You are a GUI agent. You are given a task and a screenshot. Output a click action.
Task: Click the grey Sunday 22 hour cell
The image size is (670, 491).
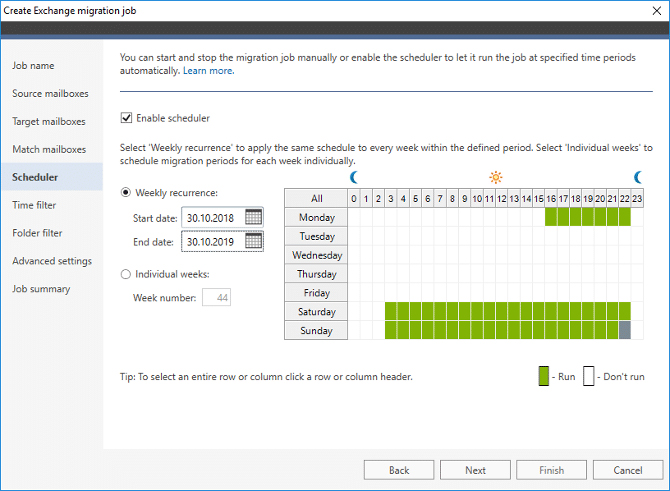click(x=625, y=330)
